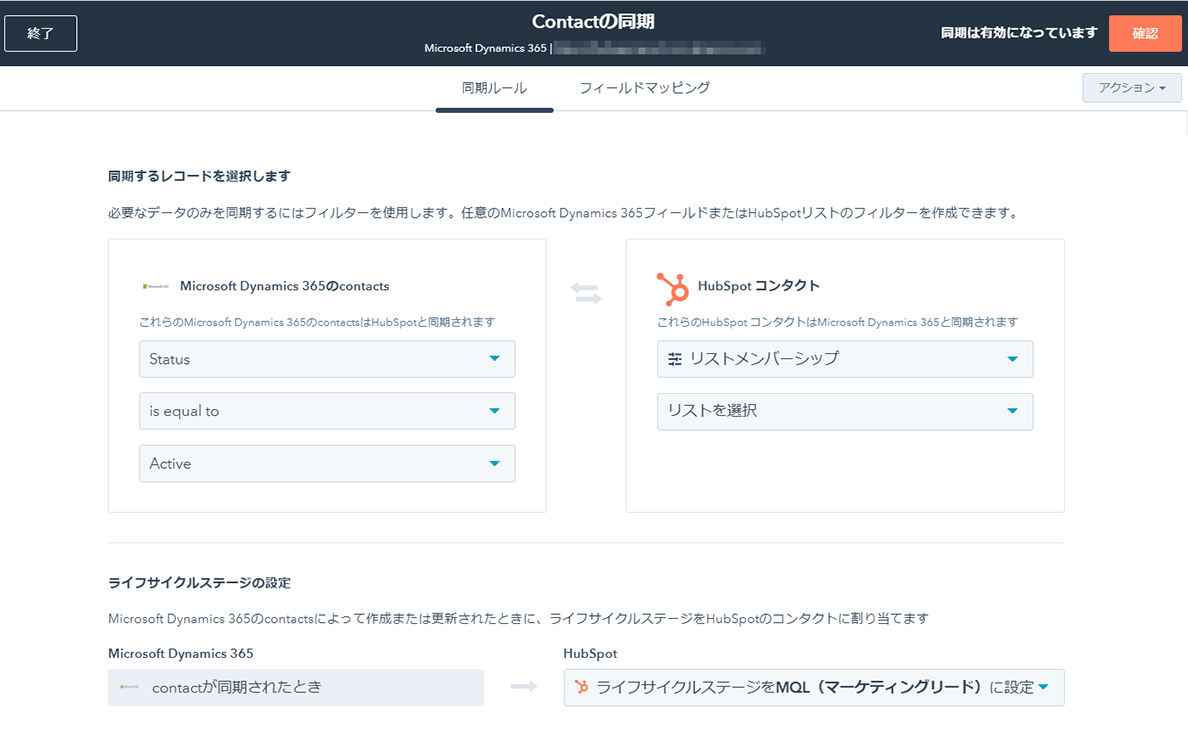Screen dimensions: 1188x736
Task: Click the Microsoft icon in contactが同期されたとき field
Action: [x=130, y=687]
